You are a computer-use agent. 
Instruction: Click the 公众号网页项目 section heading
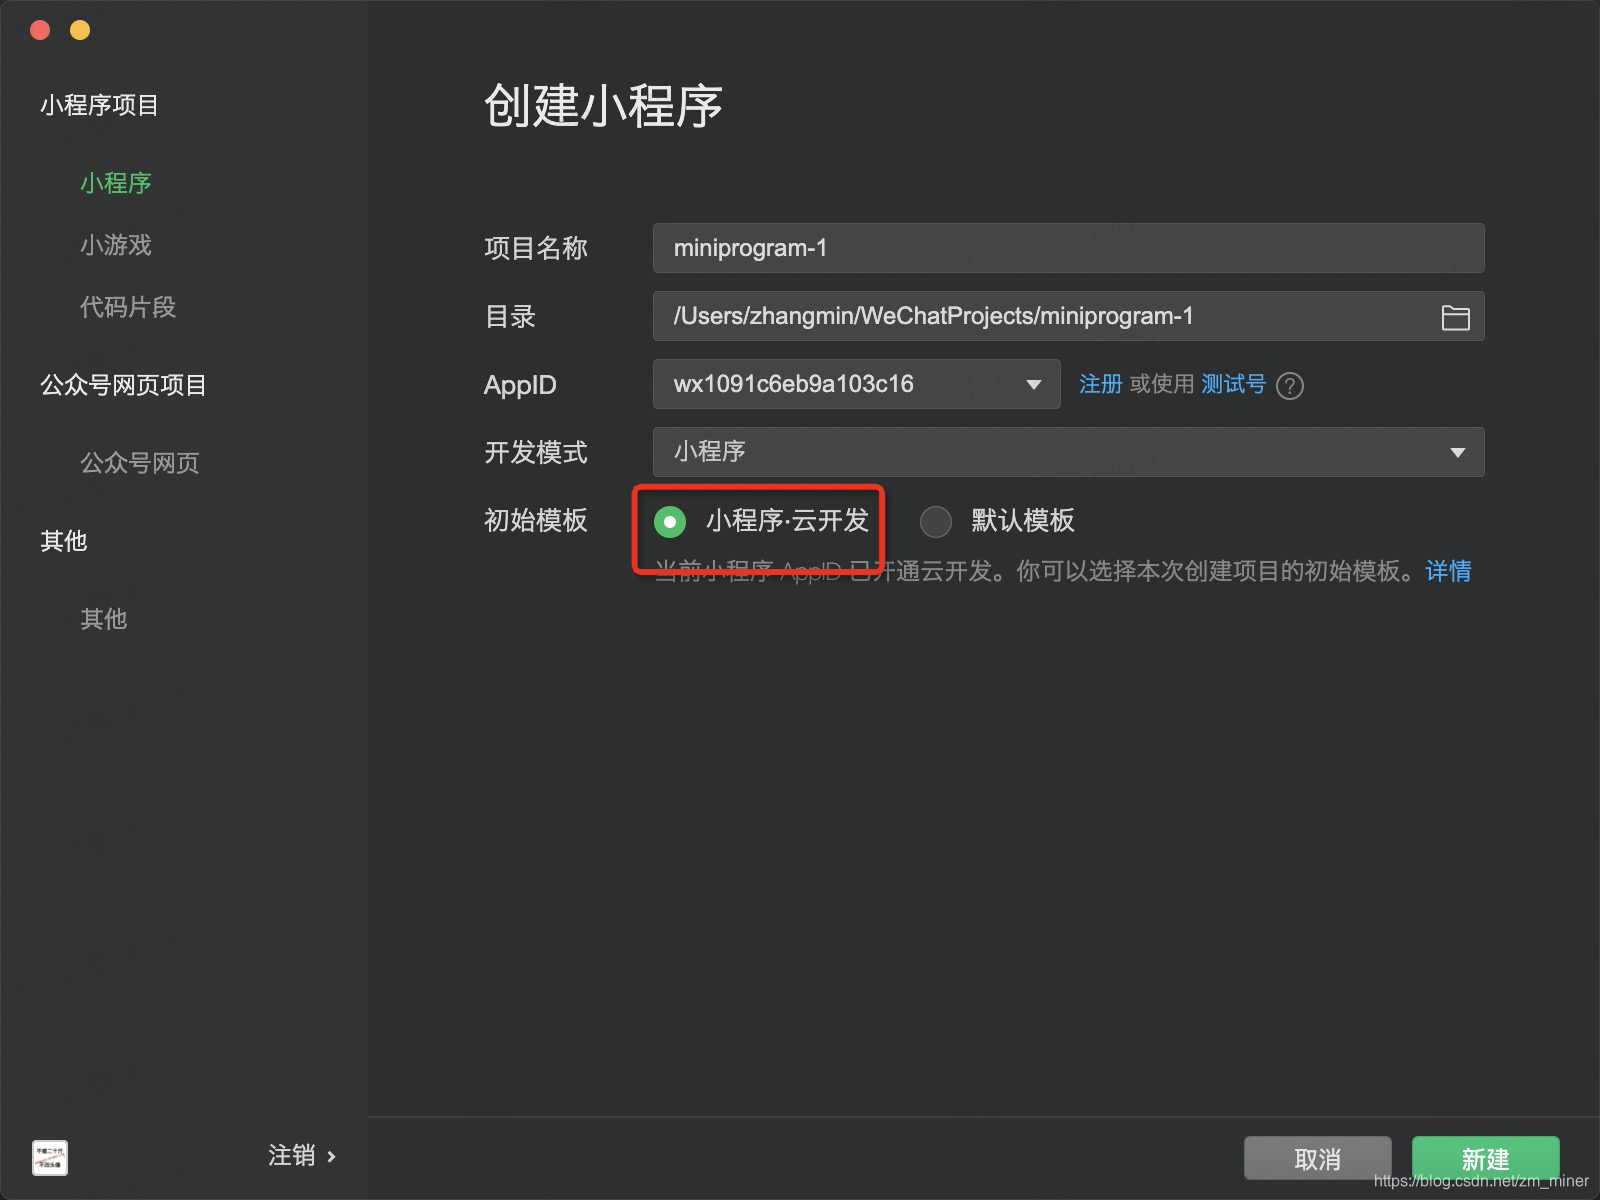click(123, 385)
